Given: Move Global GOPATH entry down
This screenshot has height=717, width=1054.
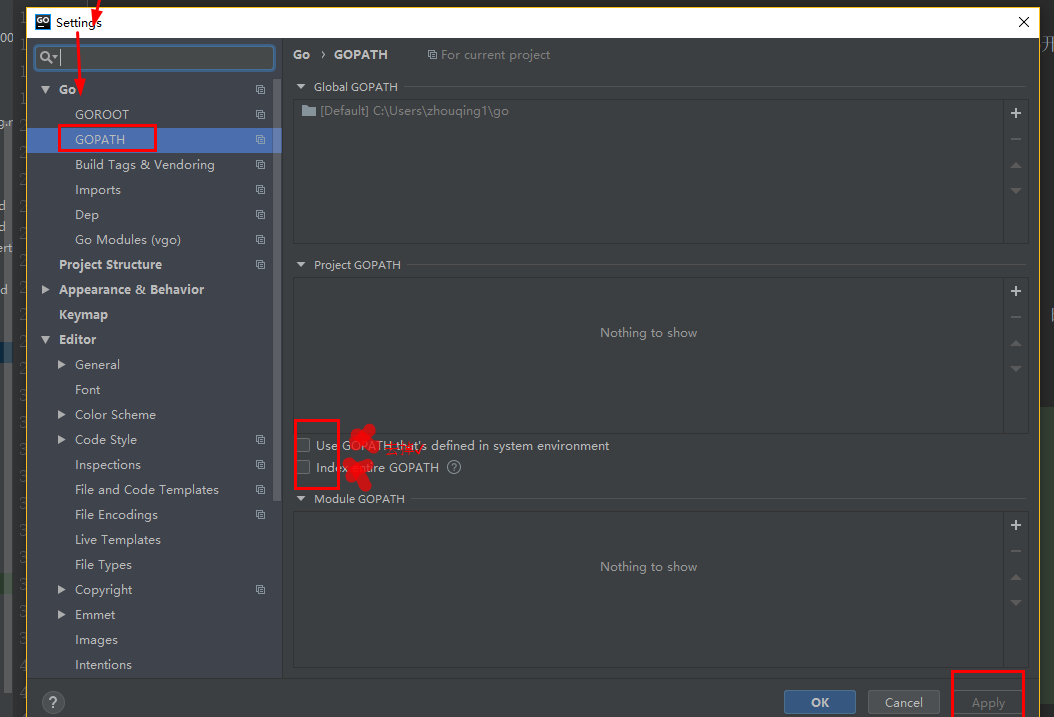Looking at the screenshot, I should click(1016, 191).
